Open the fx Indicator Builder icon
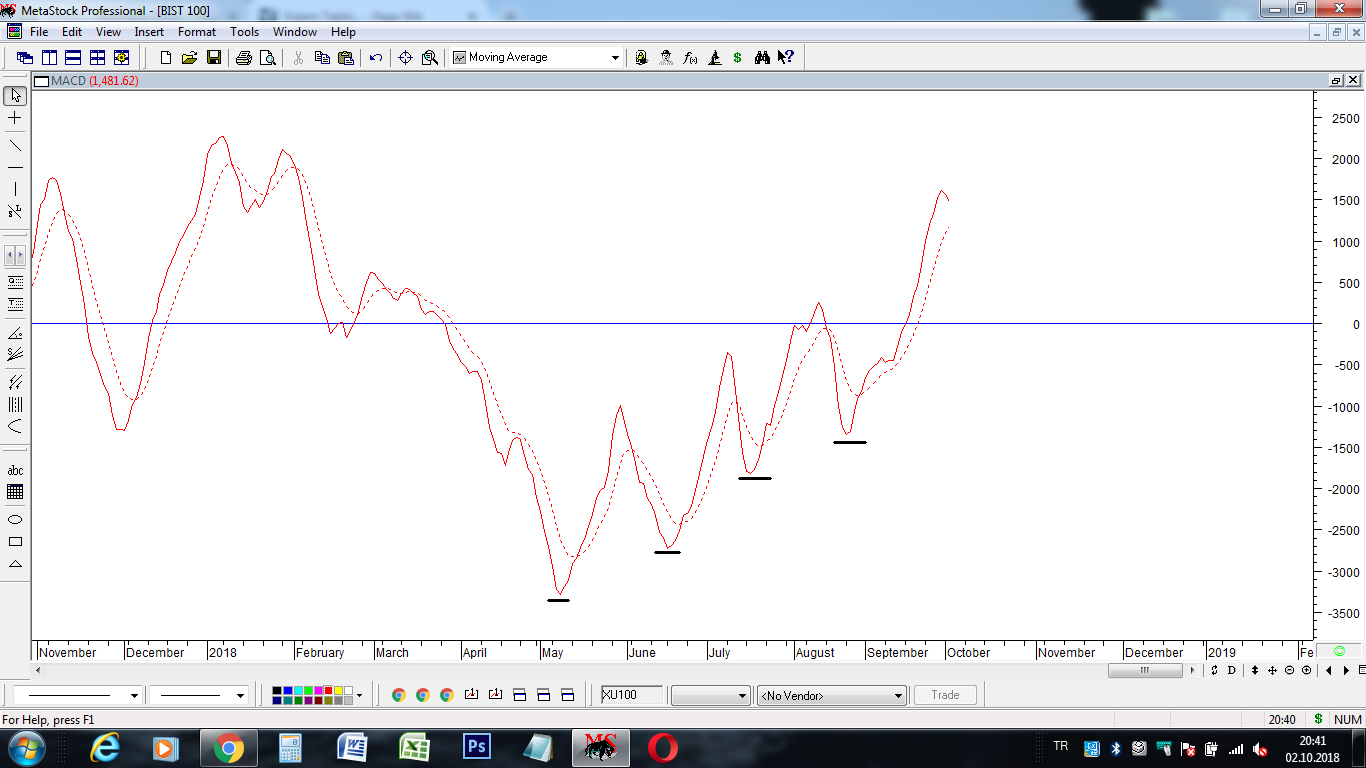1366x768 pixels. (690, 58)
